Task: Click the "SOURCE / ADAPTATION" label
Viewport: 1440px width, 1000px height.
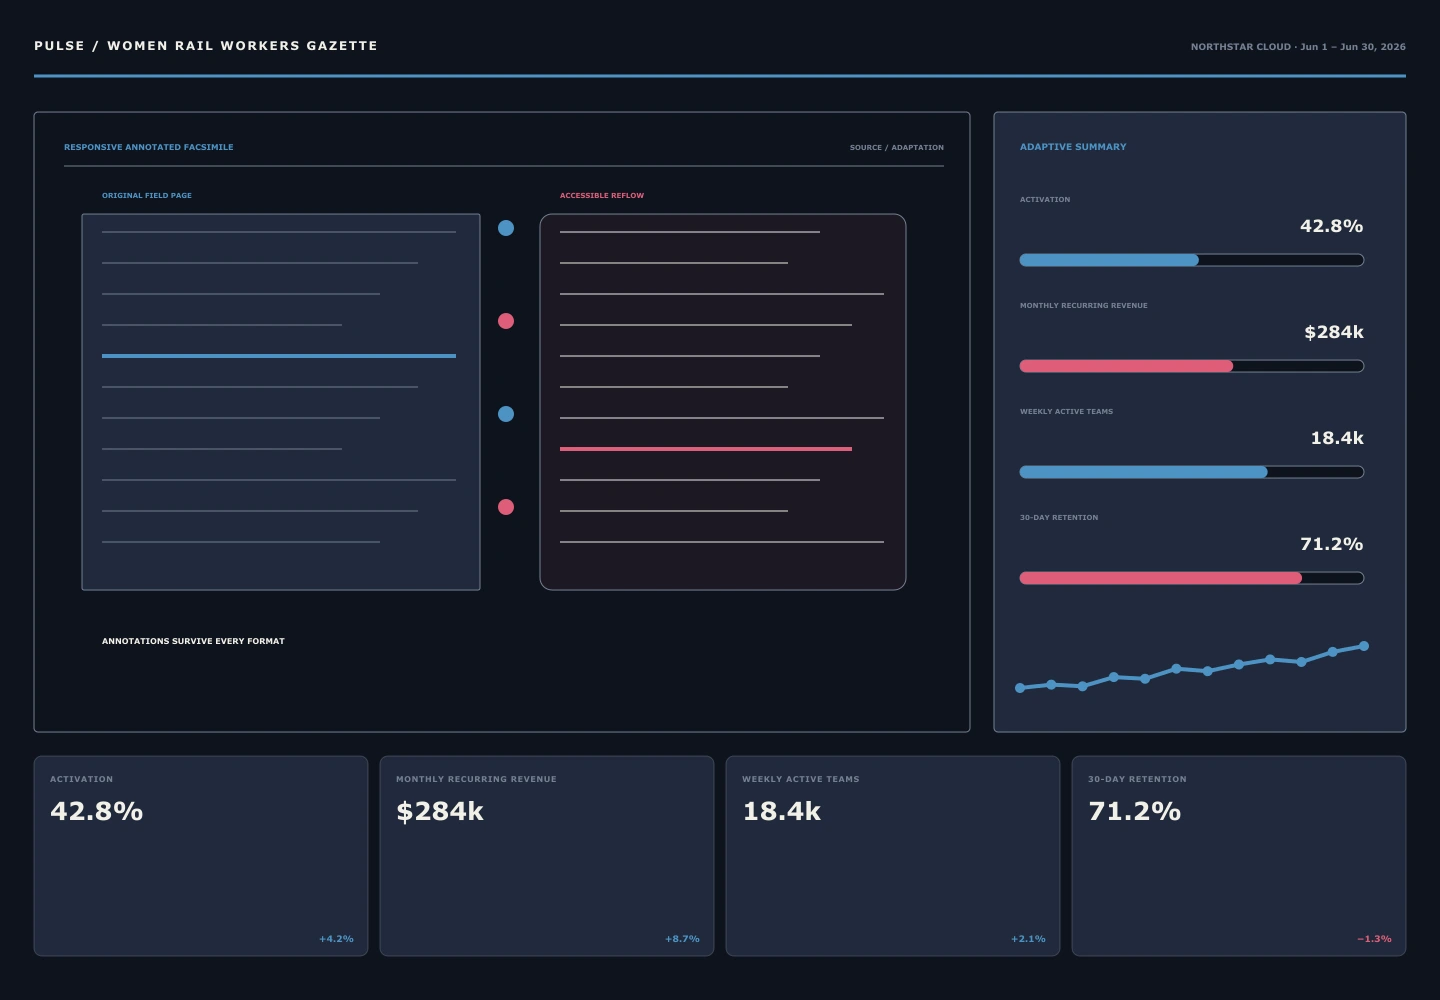Action: (x=897, y=148)
